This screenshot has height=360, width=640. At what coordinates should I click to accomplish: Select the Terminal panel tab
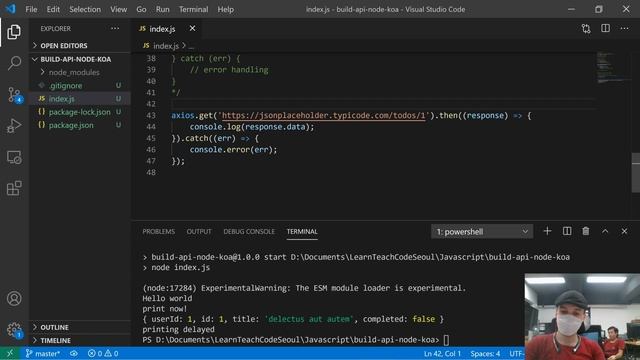coord(302,231)
